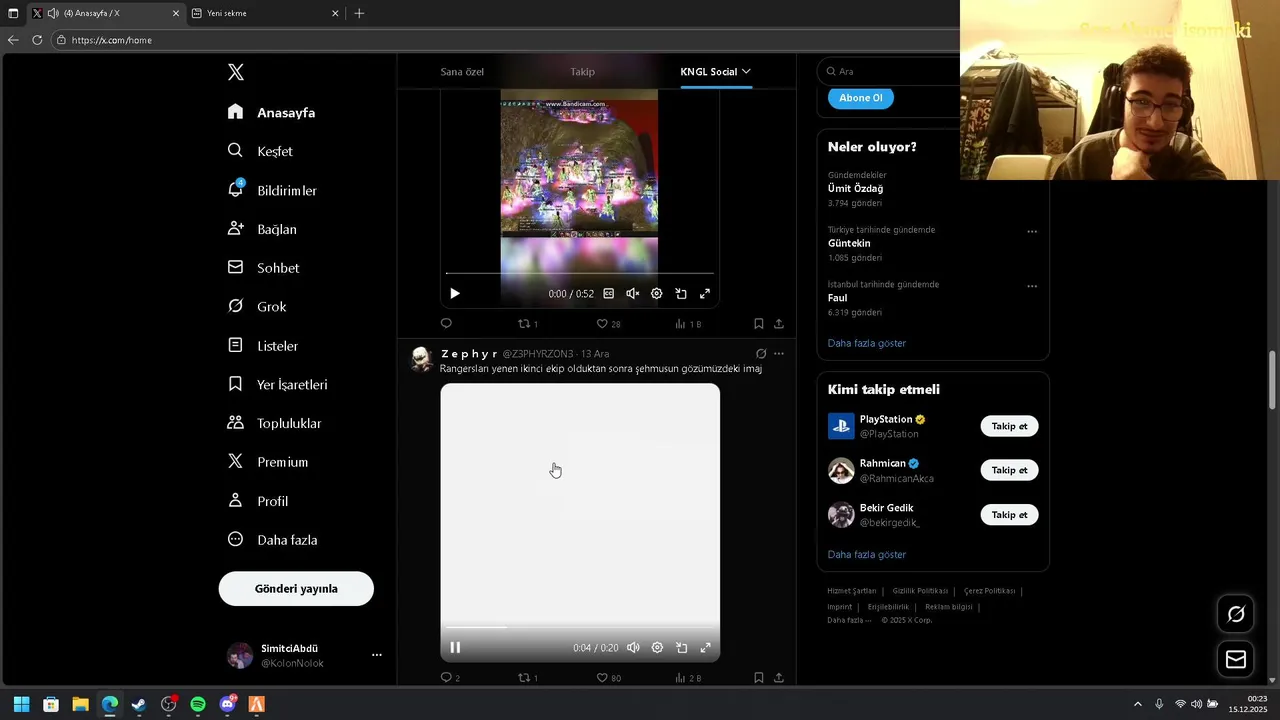Click the Abone Ol button

(861, 98)
